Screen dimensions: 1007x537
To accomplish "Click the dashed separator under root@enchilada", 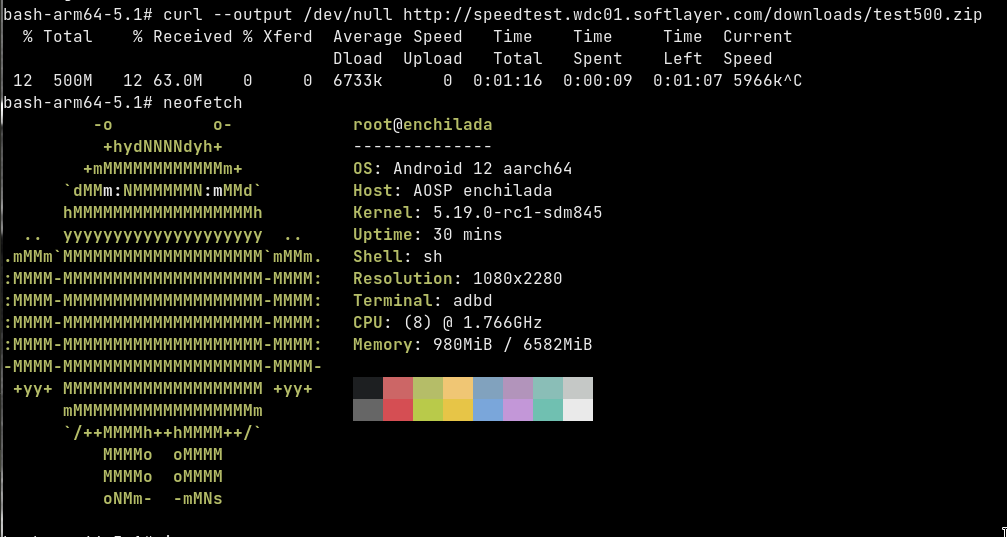I will tap(423, 146).
